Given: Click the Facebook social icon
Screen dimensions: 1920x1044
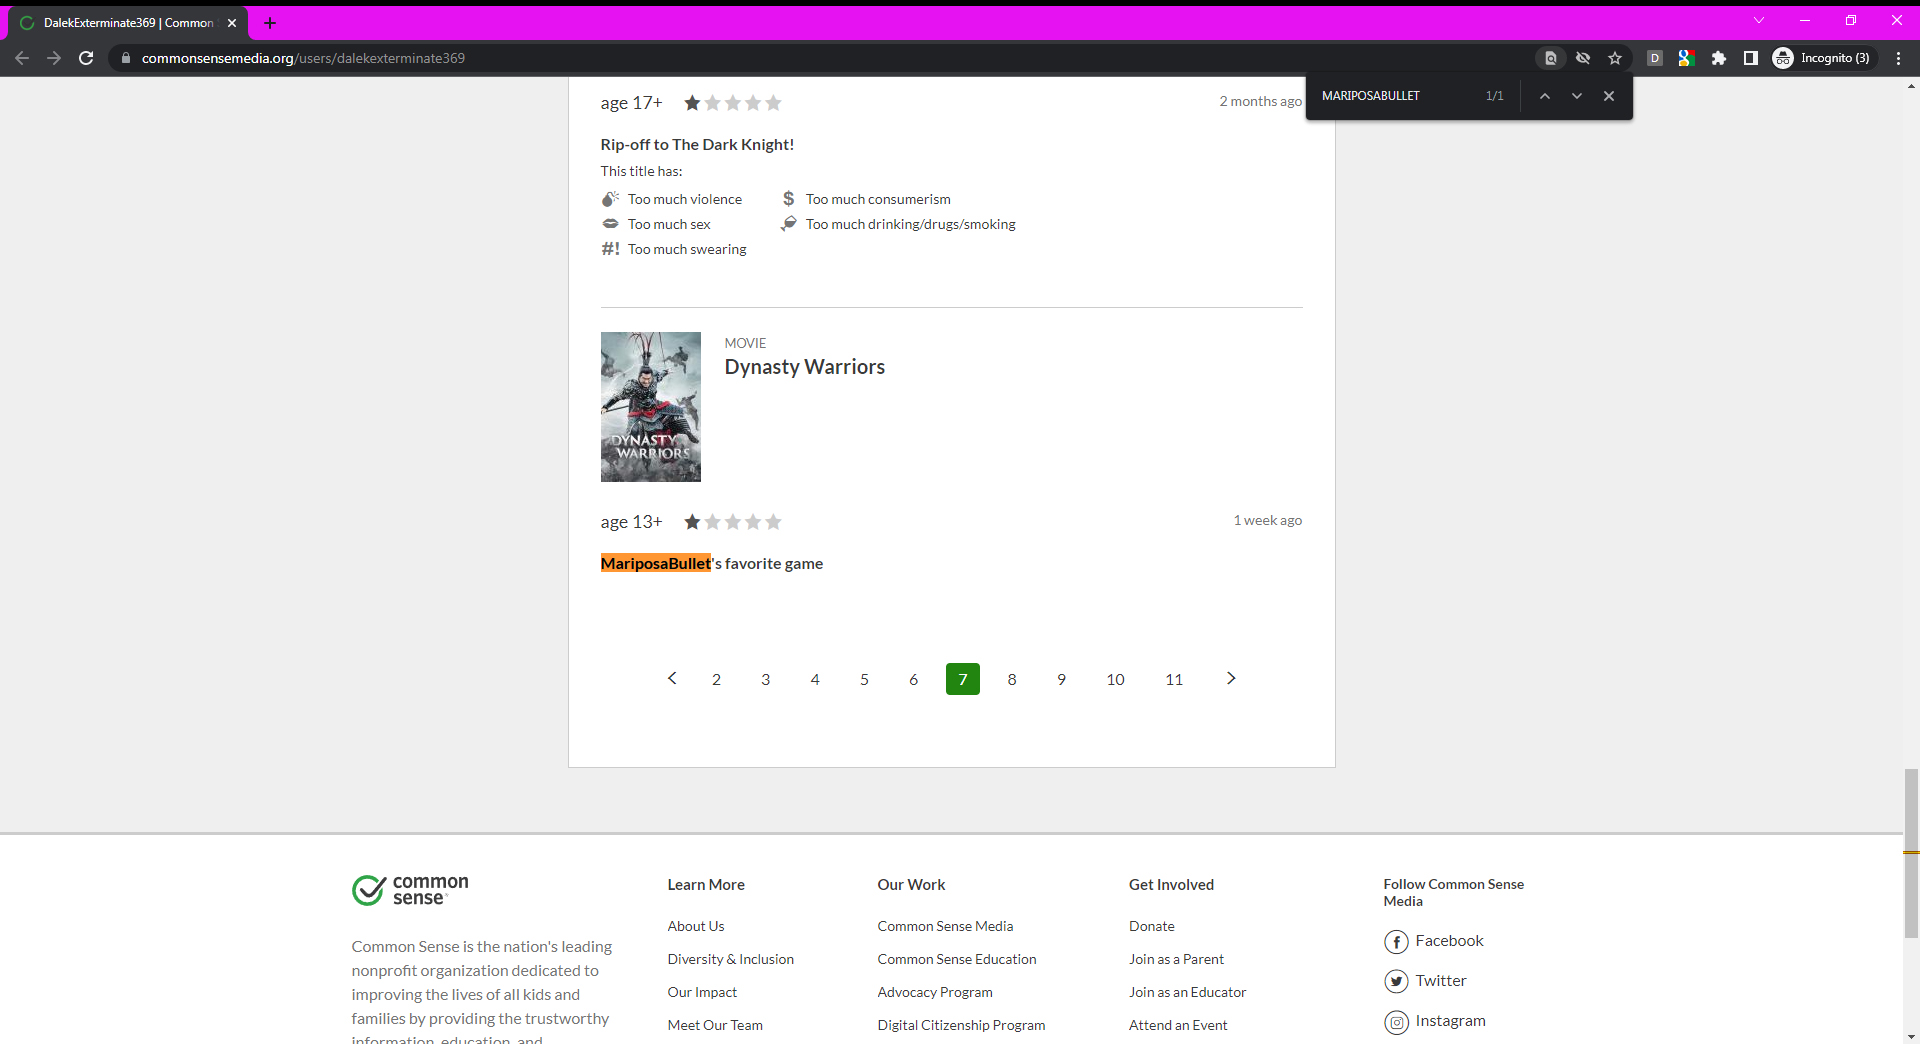Looking at the screenshot, I should coord(1396,941).
